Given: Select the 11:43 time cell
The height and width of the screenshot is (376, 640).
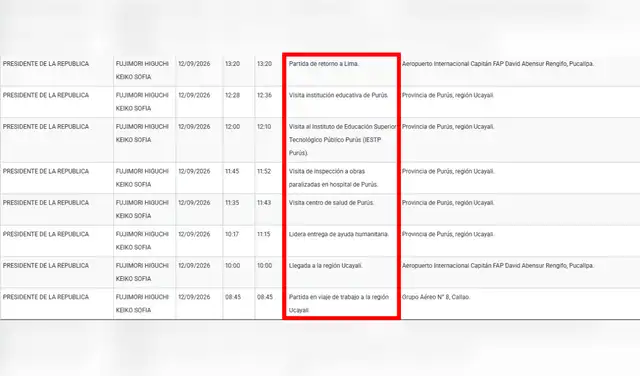Looking at the screenshot, I should [264, 202].
